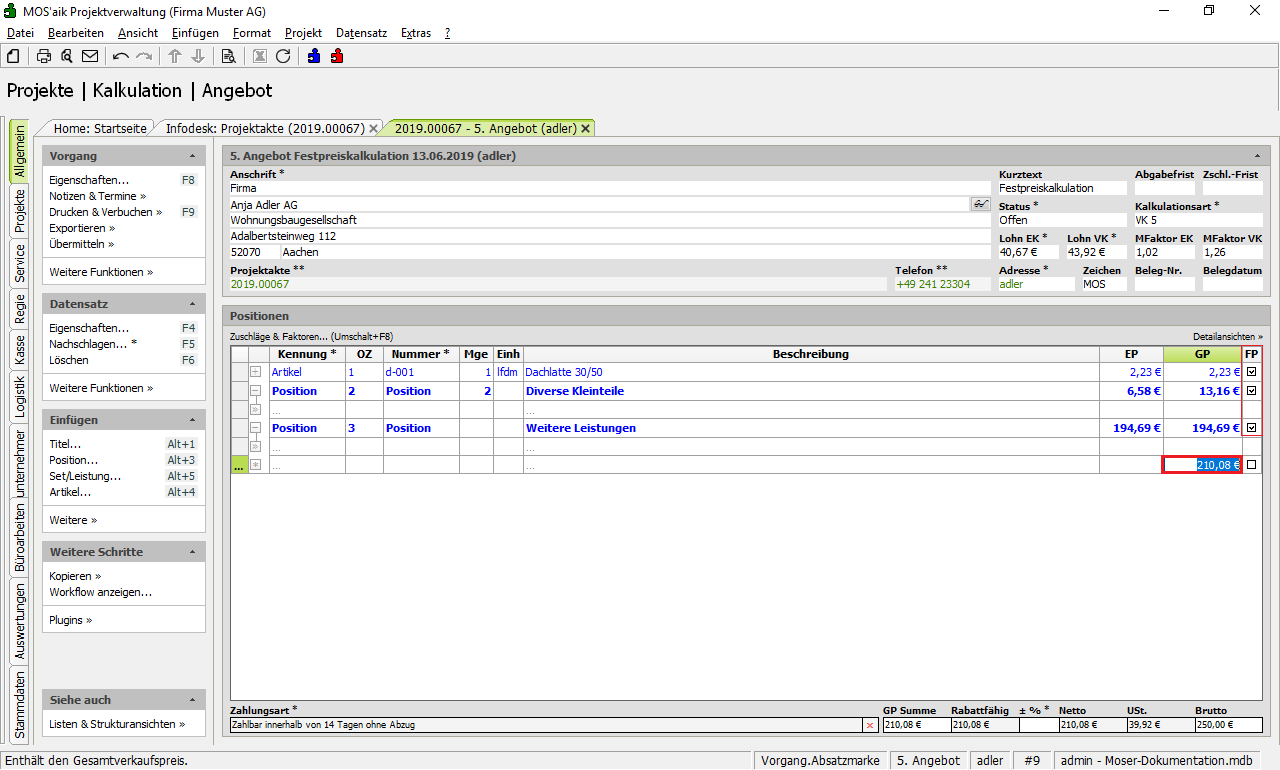Click the new document icon in the toolbar
Image resolution: width=1280 pixels, height=770 pixels.
coord(13,56)
